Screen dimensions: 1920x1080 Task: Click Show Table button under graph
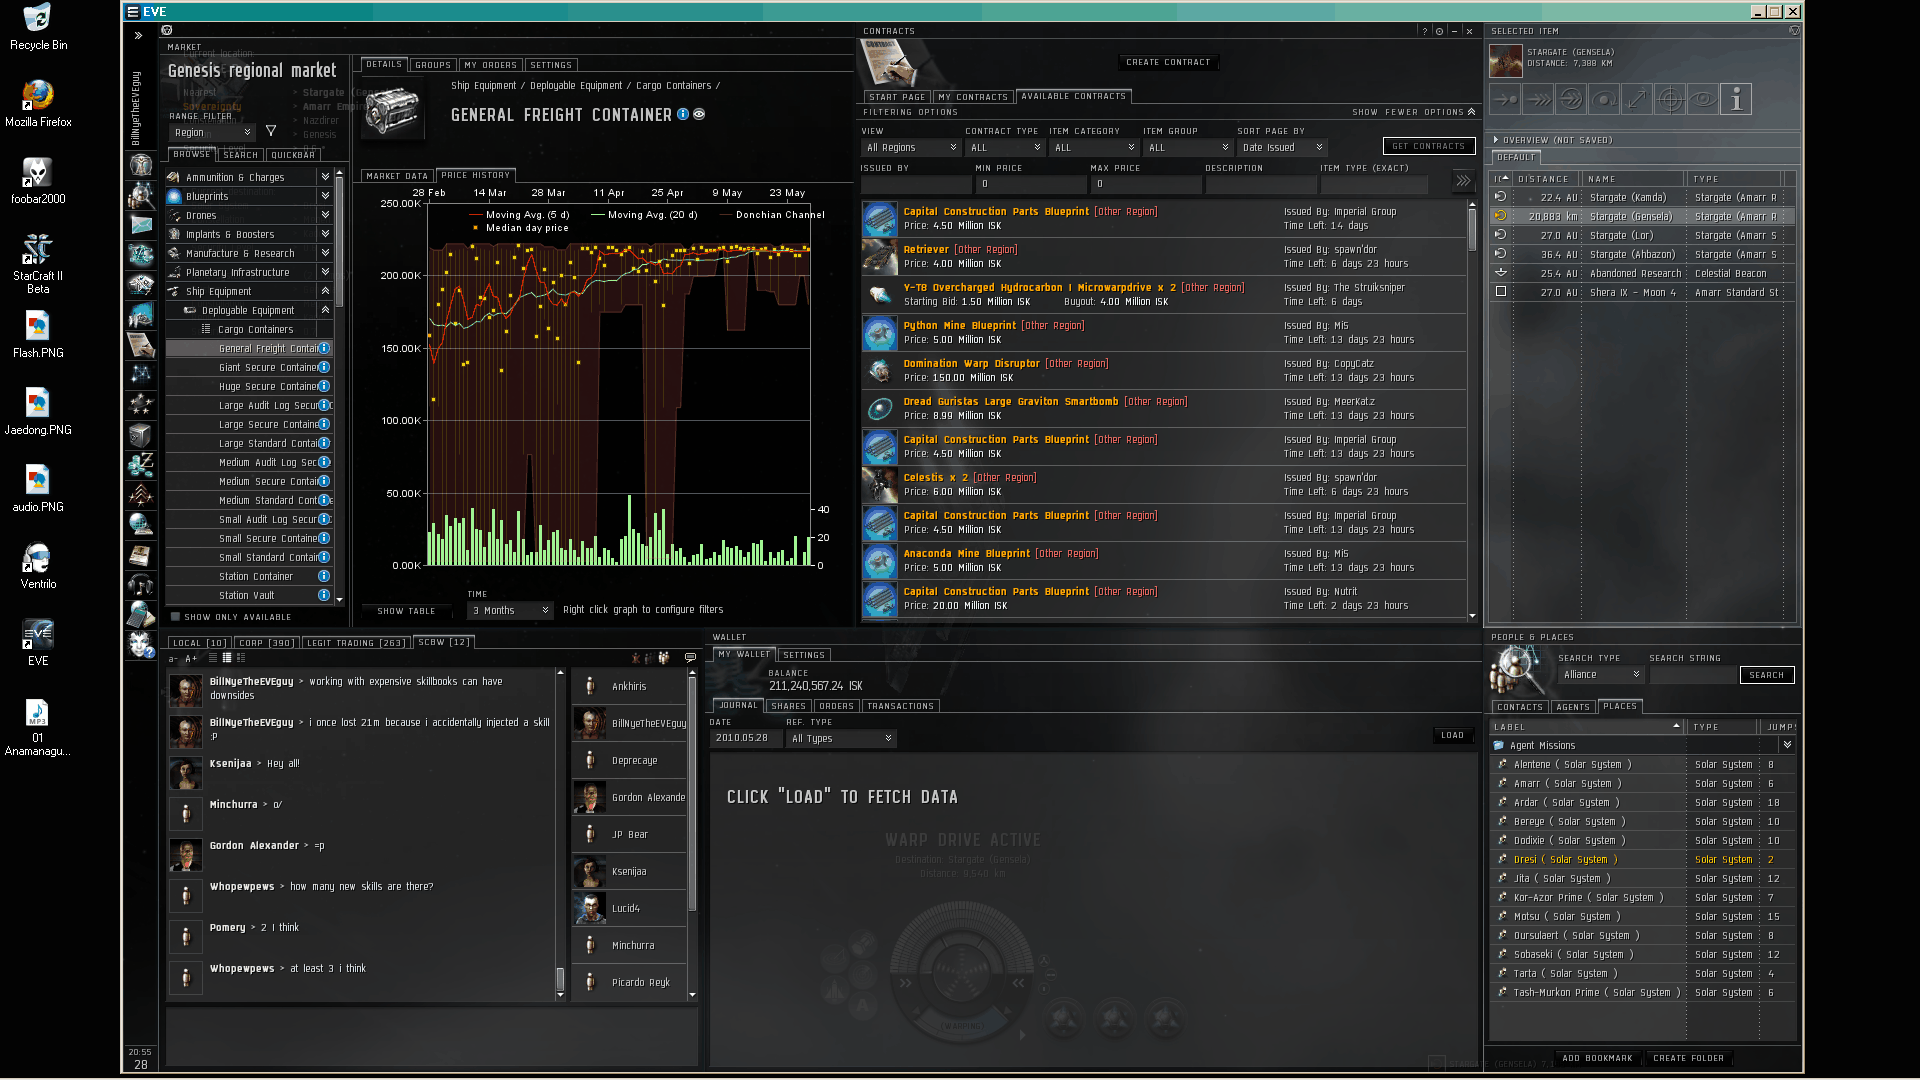pos(406,611)
